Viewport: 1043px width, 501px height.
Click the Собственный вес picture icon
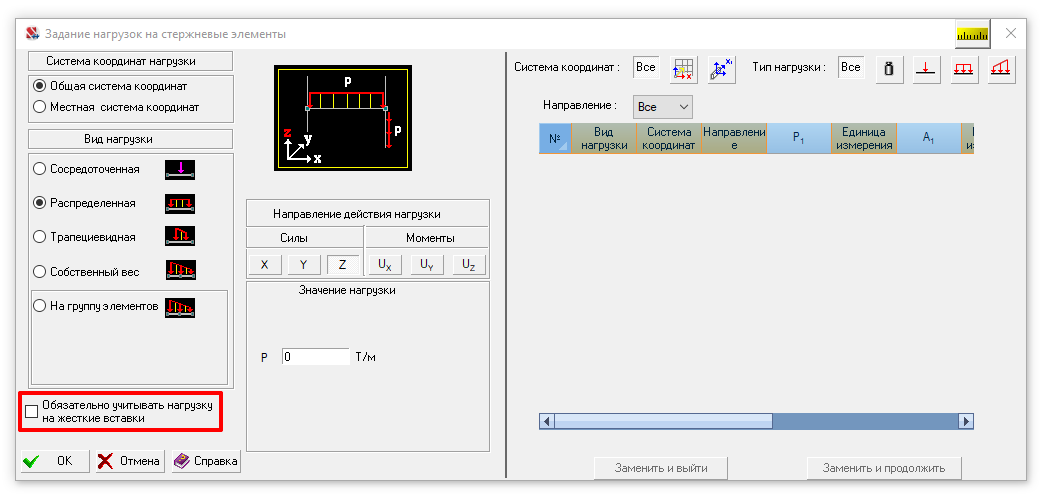180,269
